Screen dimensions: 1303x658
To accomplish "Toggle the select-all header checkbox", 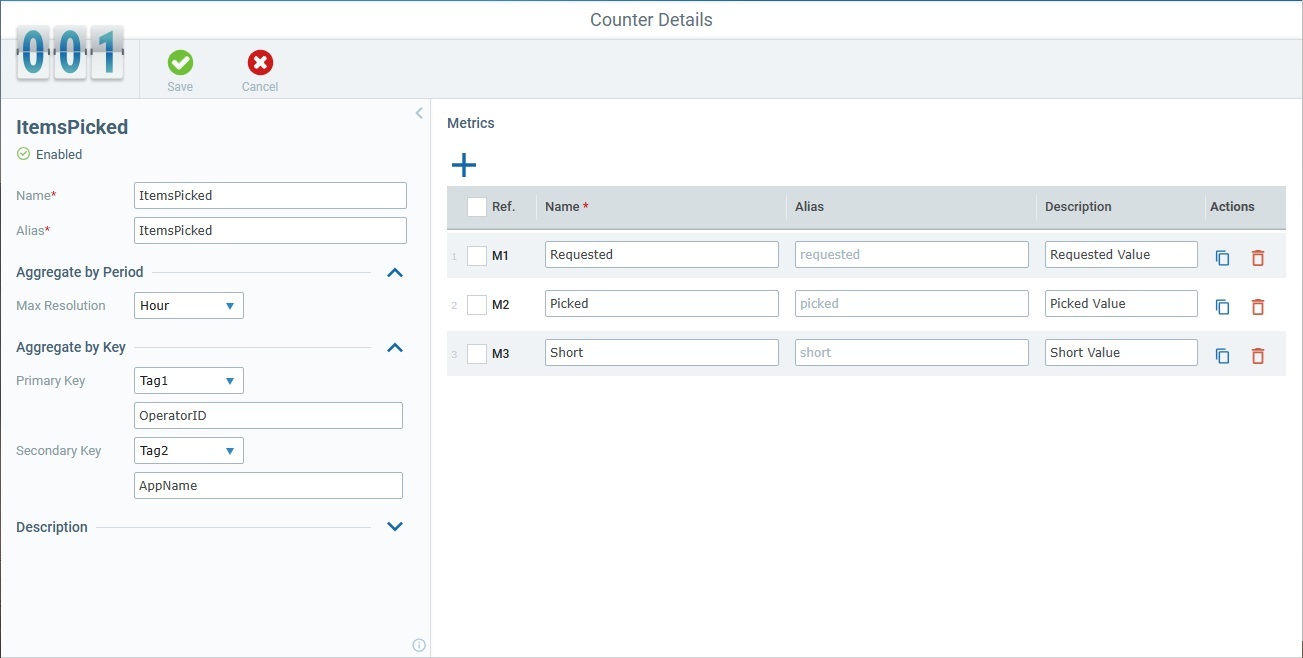I will (477, 207).
